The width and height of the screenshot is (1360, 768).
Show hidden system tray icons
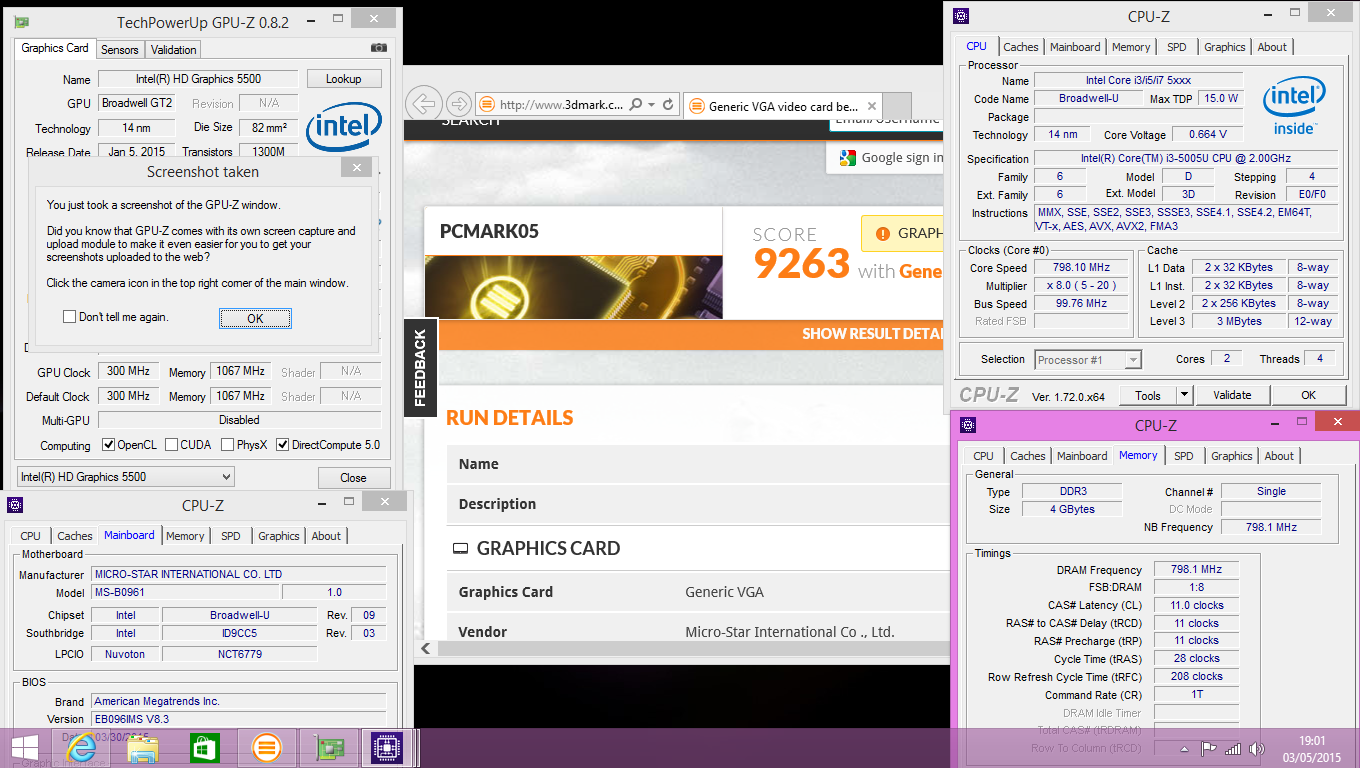coord(1185,748)
